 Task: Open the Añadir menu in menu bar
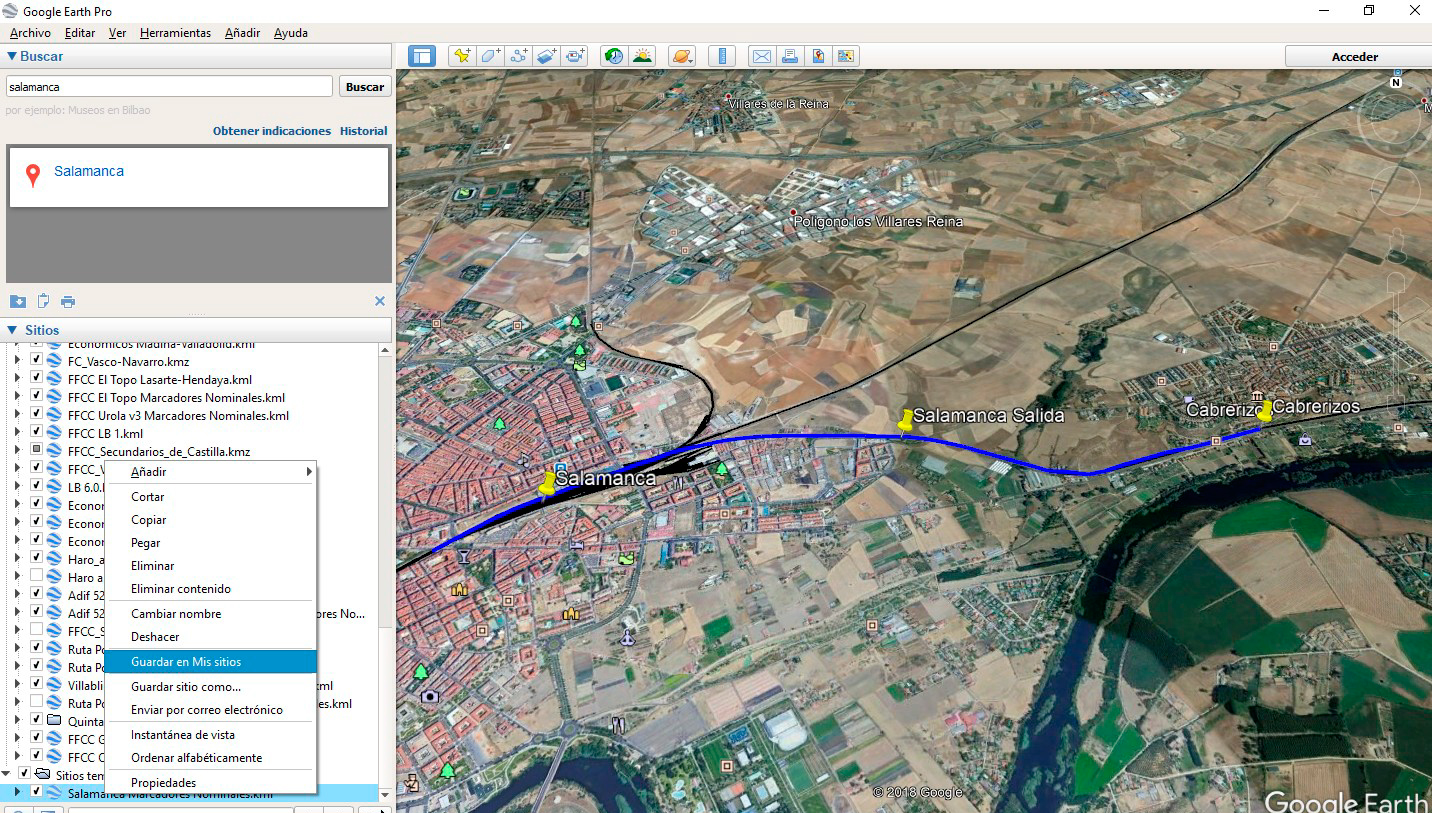point(242,33)
